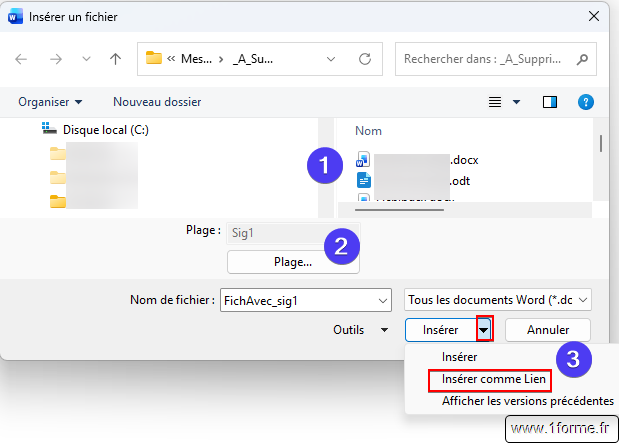Go up one folder level
Screen dimensions: 619x443
[x=115, y=59]
